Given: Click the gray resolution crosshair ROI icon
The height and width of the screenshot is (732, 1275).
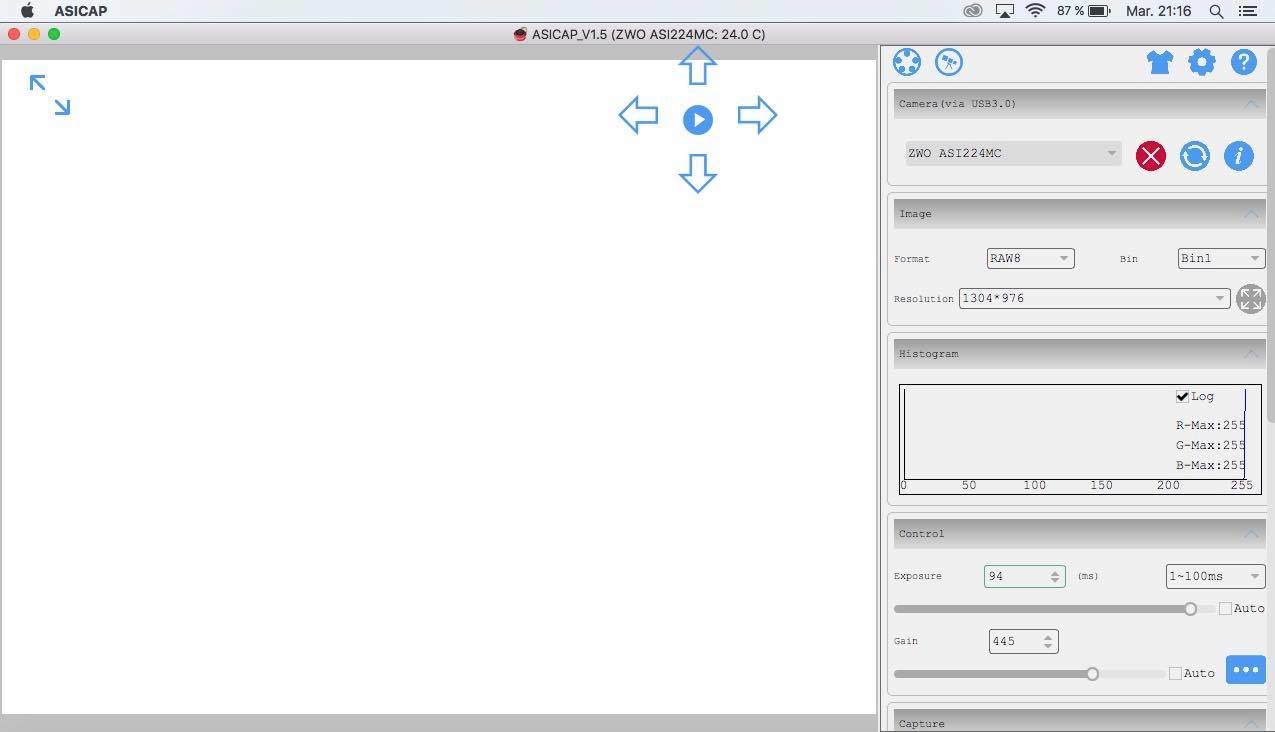Looking at the screenshot, I should point(1250,299).
